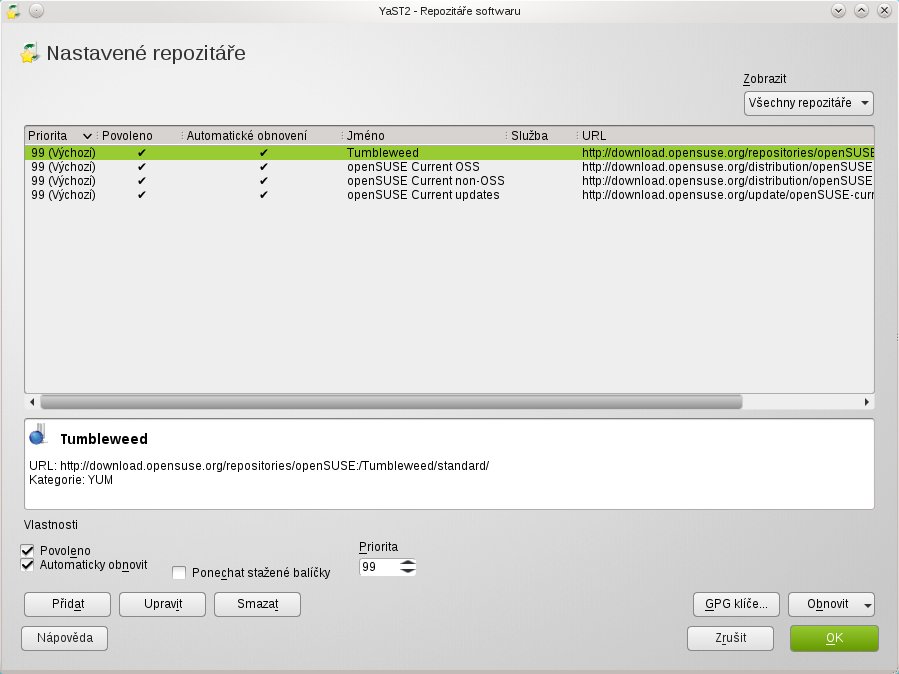Image resolution: width=899 pixels, height=674 pixels.
Task: Select the openSUSE Current OSS repository name
Action: [413, 167]
